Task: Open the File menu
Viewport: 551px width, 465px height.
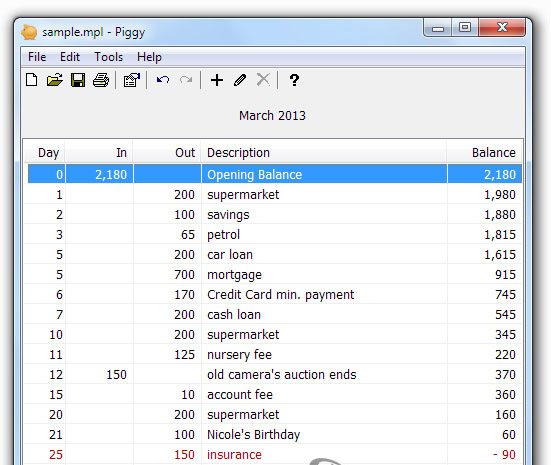Action: [x=37, y=57]
